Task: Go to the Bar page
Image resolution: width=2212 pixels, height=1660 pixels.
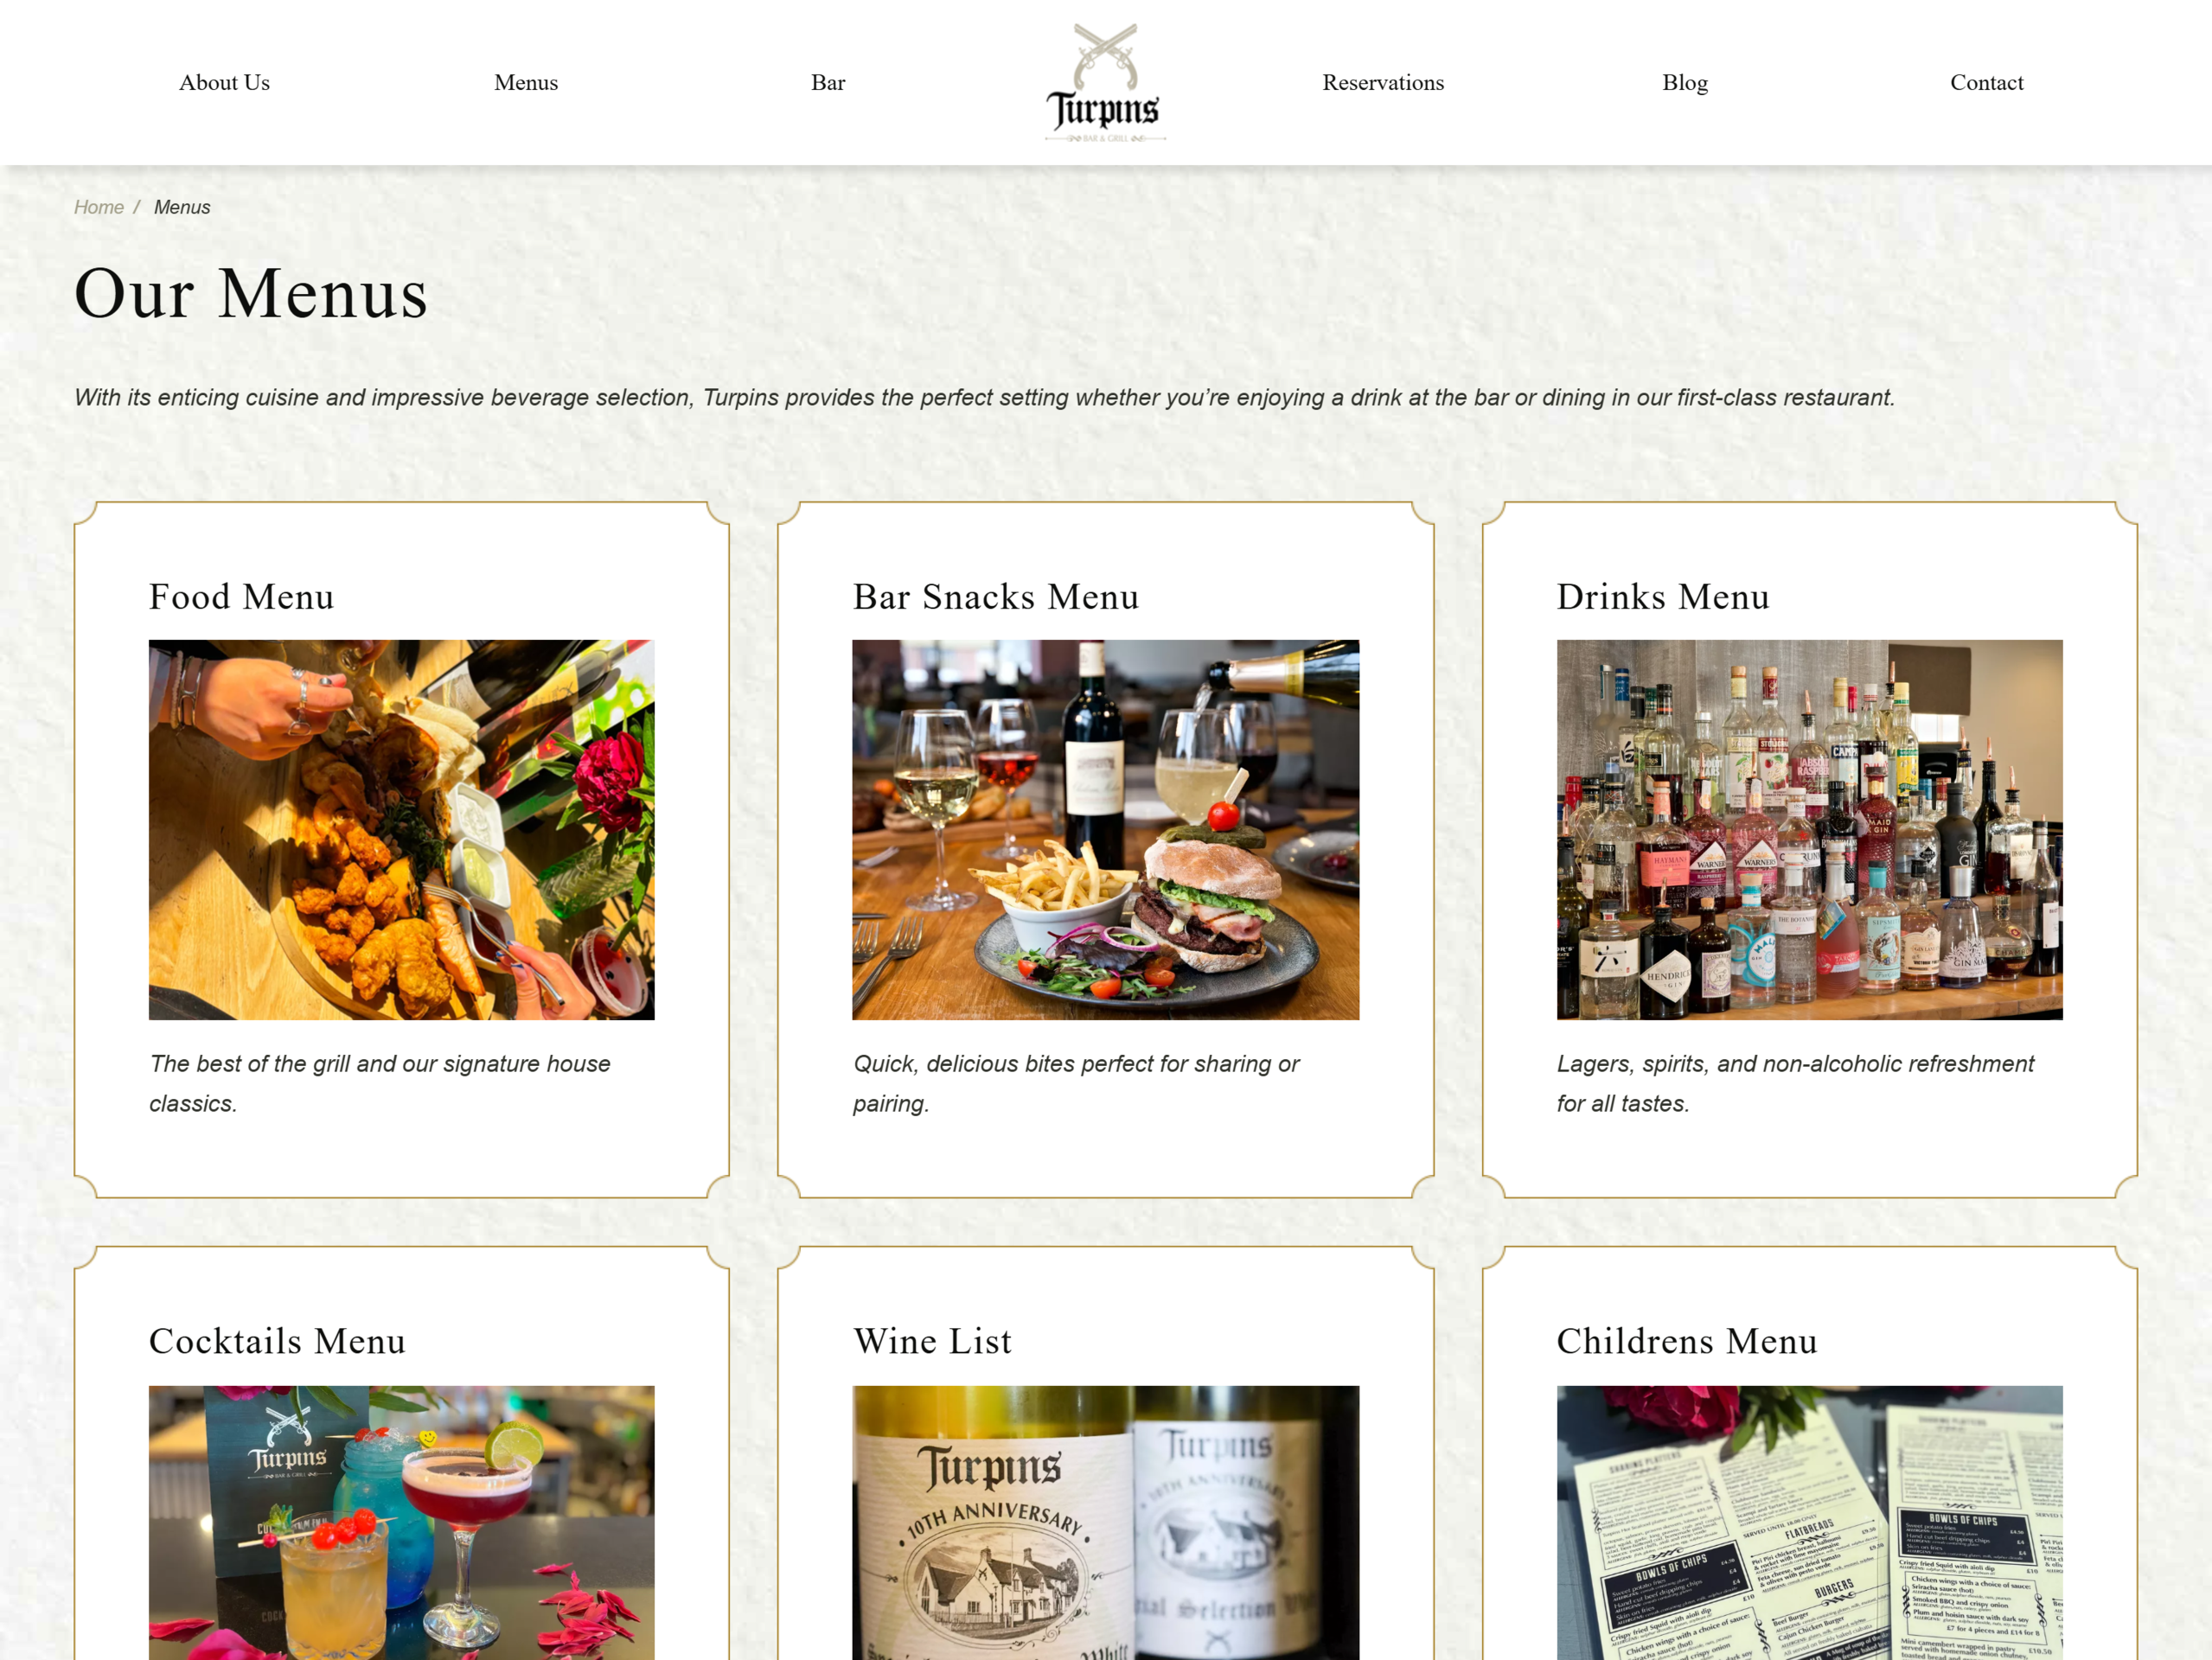Action: 828,82
